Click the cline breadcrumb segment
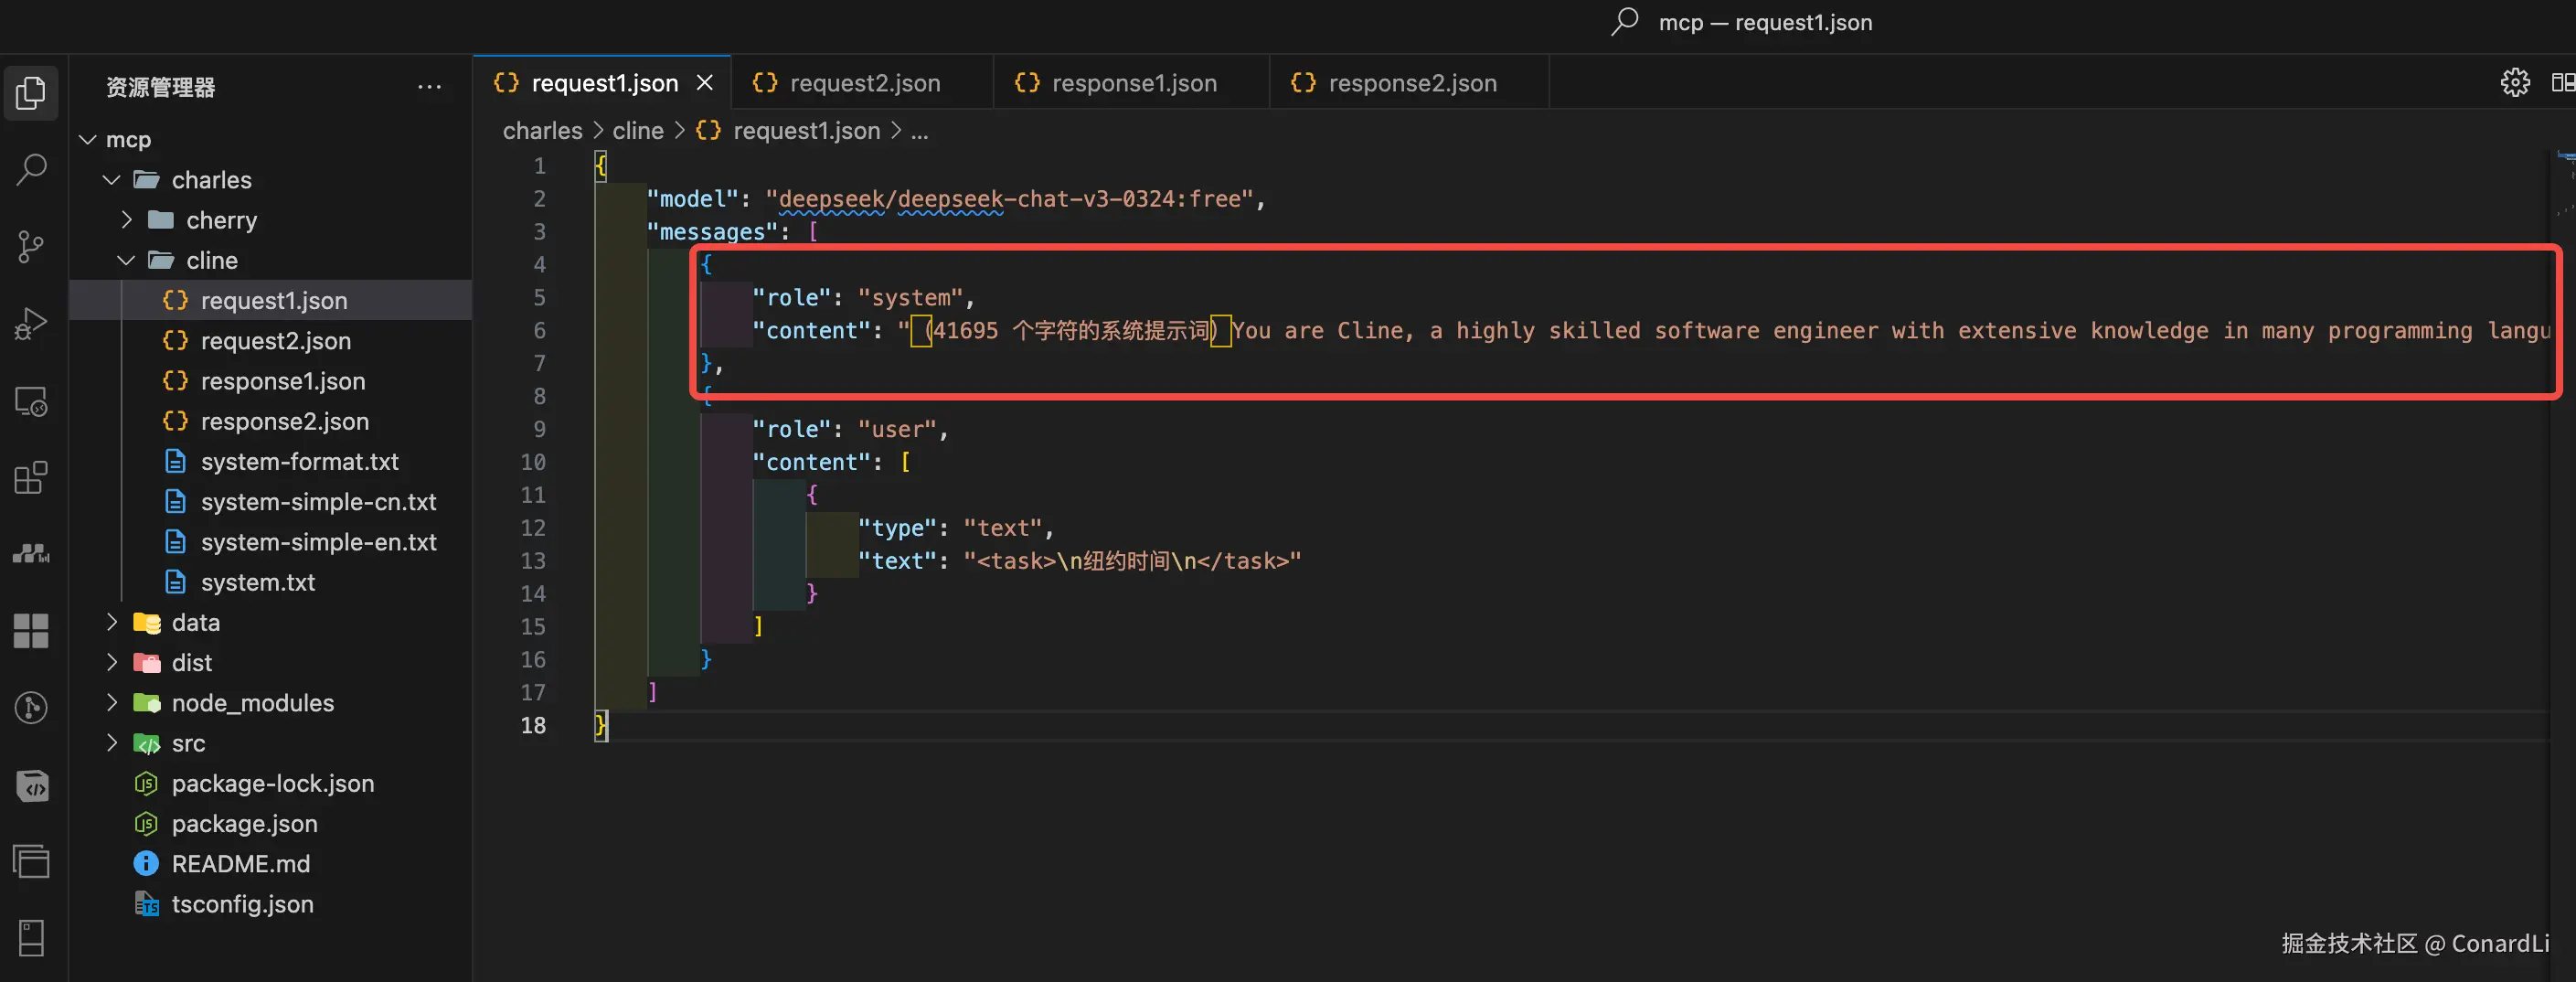The image size is (2576, 982). 637,131
